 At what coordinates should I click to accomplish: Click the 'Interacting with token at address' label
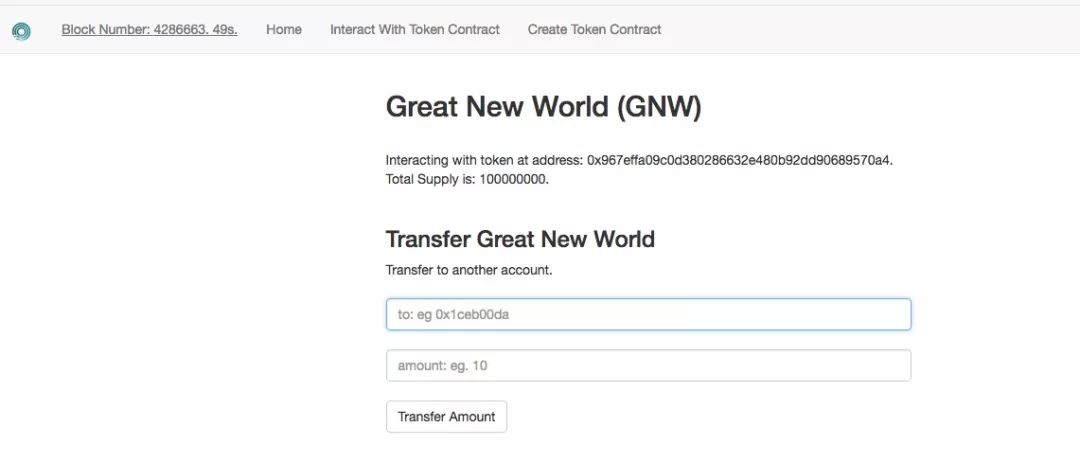pyautogui.click(x=484, y=160)
